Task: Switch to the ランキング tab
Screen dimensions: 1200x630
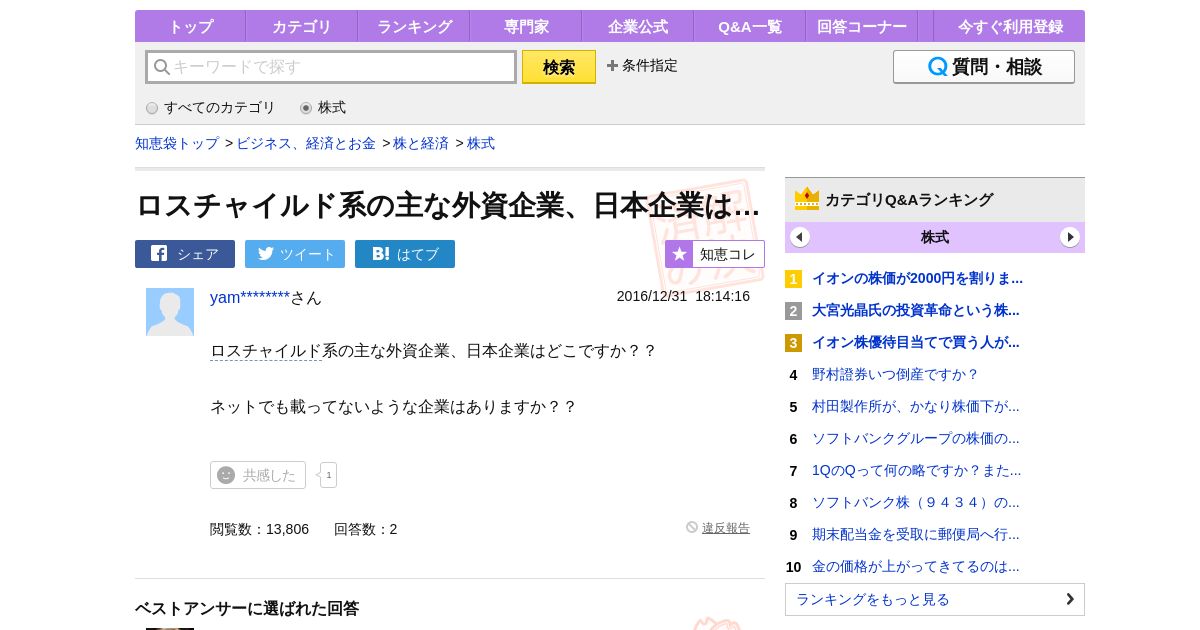Action: pyautogui.click(x=414, y=27)
